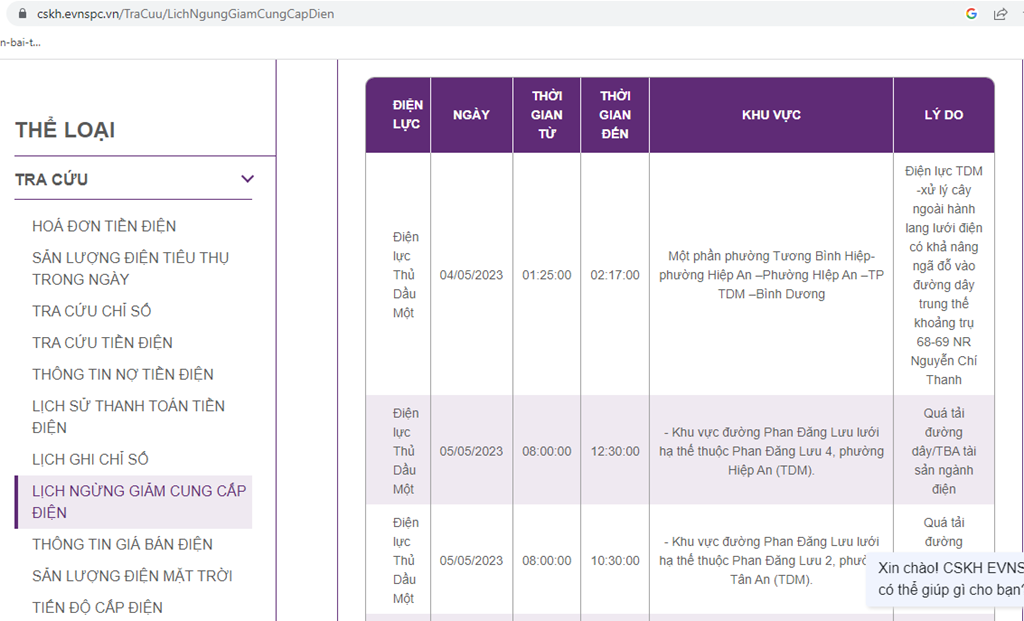Open the TRA CỨU category heading
The width and height of the screenshot is (1024, 621).
52,179
